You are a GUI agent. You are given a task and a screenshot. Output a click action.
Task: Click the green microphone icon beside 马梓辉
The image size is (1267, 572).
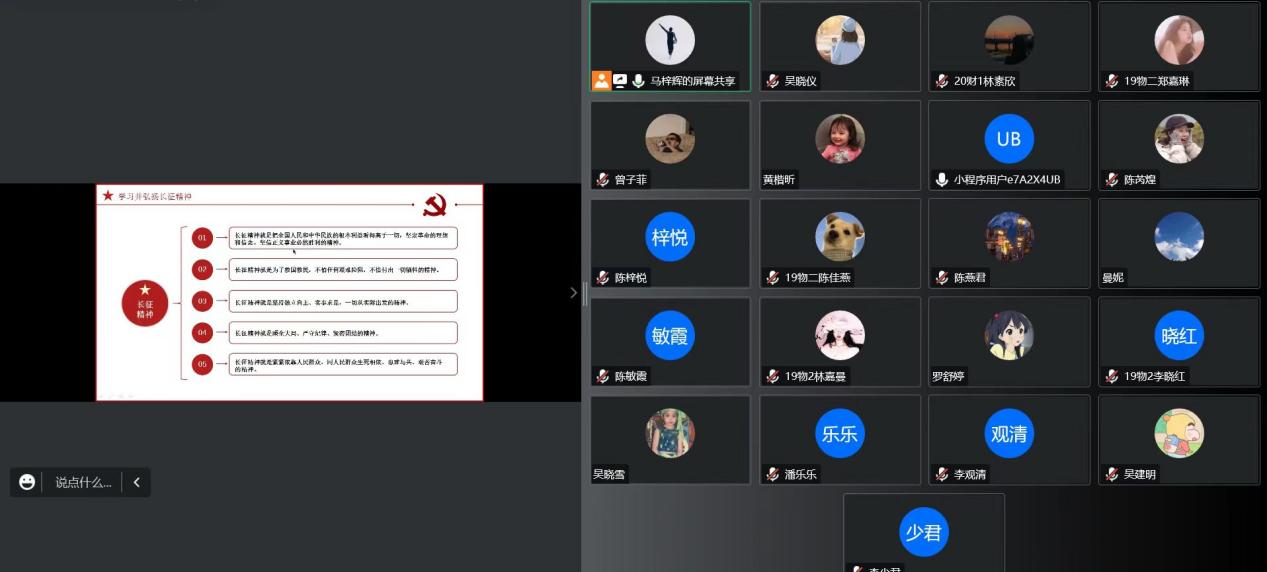pyautogui.click(x=638, y=81)
